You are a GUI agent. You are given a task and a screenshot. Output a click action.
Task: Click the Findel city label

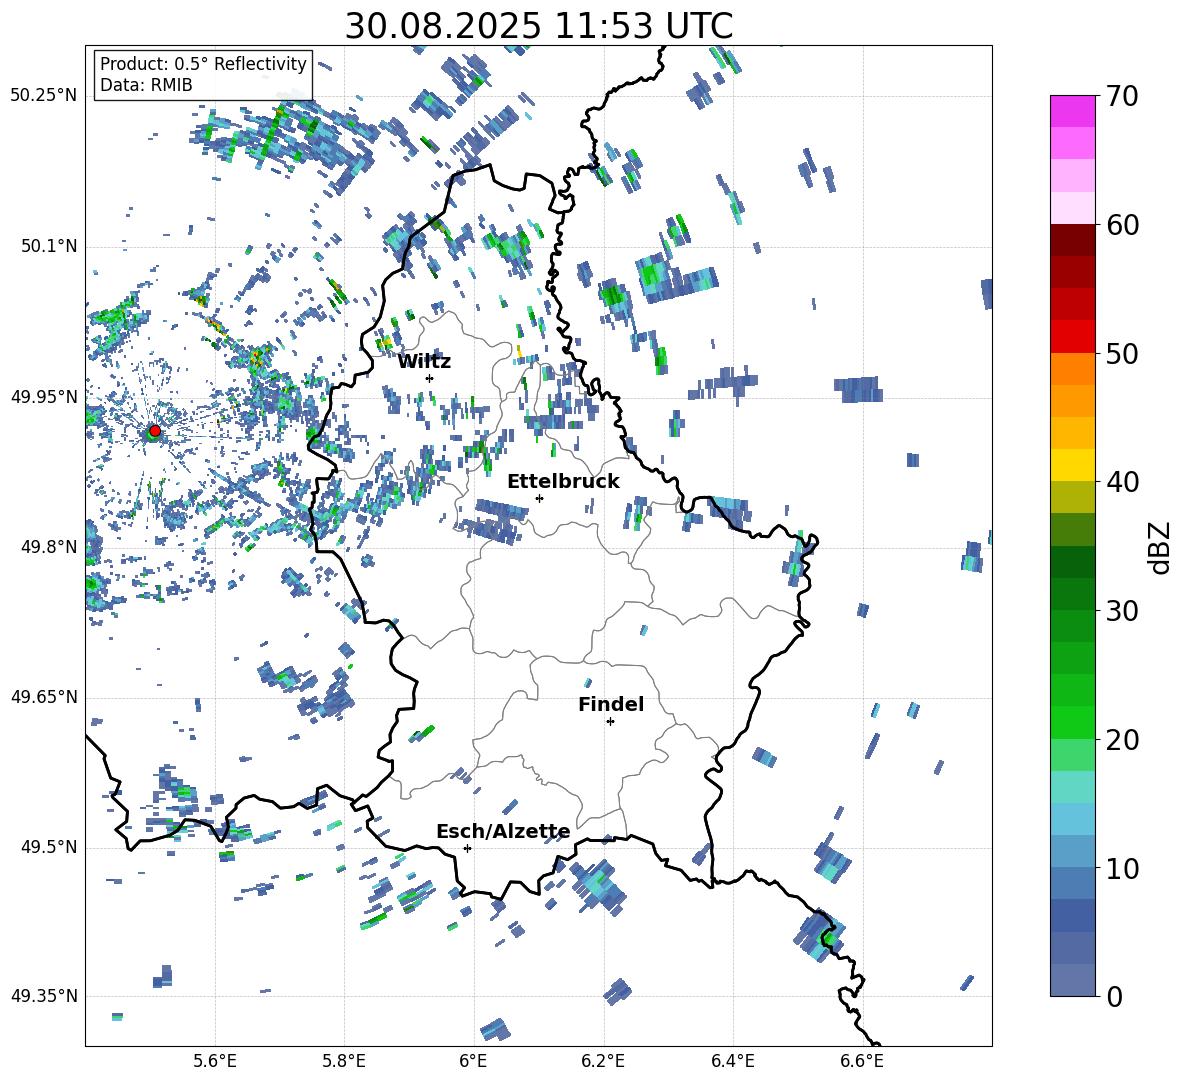tap(611, 704)
